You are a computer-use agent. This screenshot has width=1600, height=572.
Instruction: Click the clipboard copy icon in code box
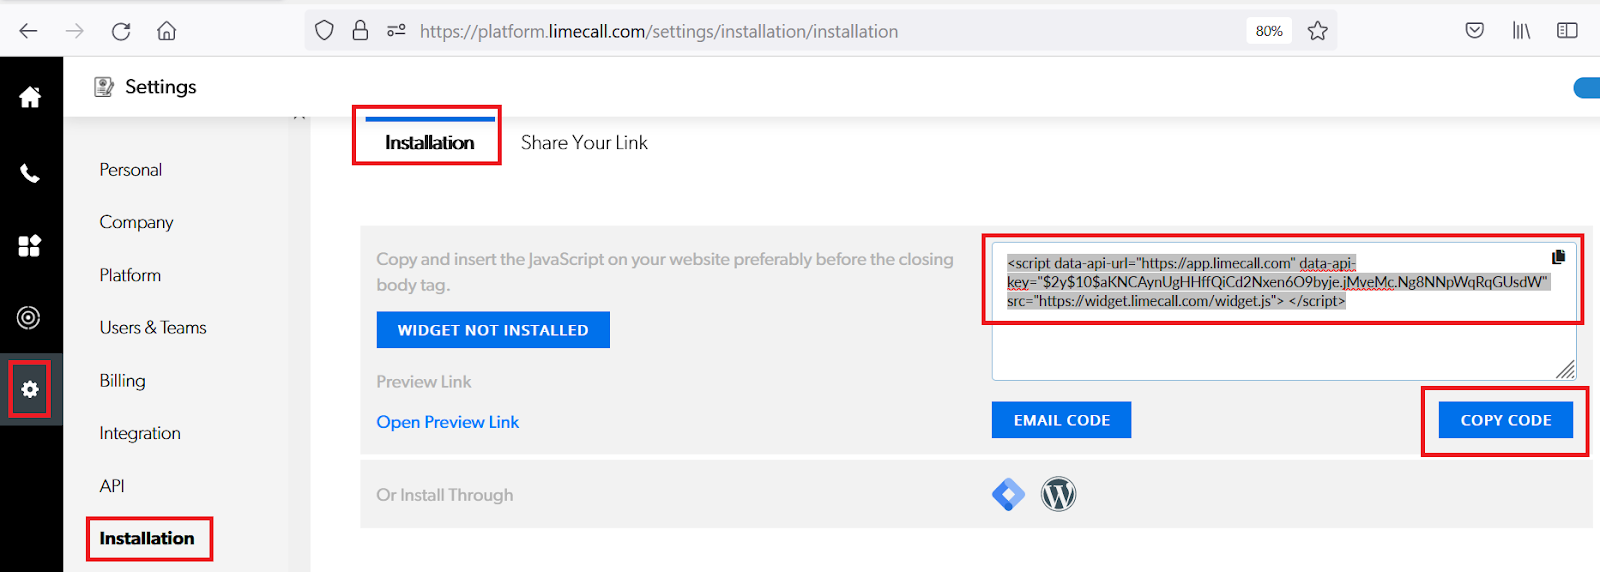pos(1558,257)
